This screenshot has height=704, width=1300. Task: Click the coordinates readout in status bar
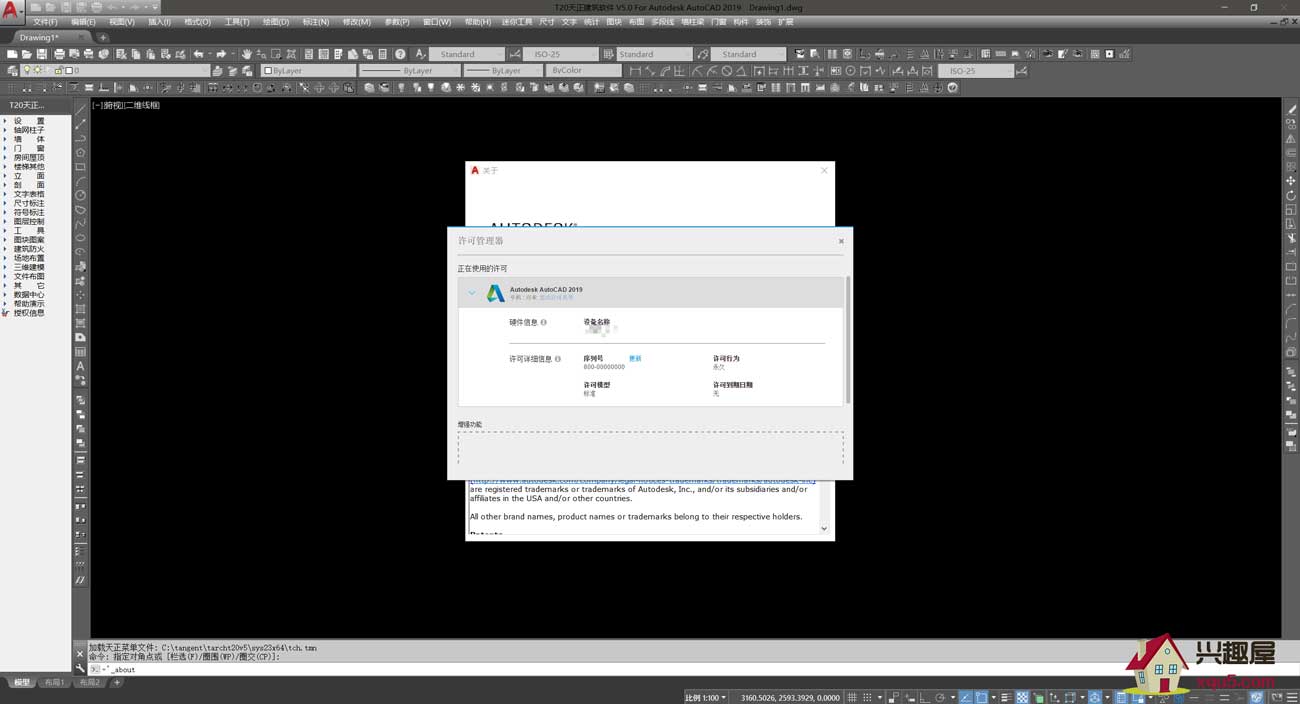pos(790,697)
